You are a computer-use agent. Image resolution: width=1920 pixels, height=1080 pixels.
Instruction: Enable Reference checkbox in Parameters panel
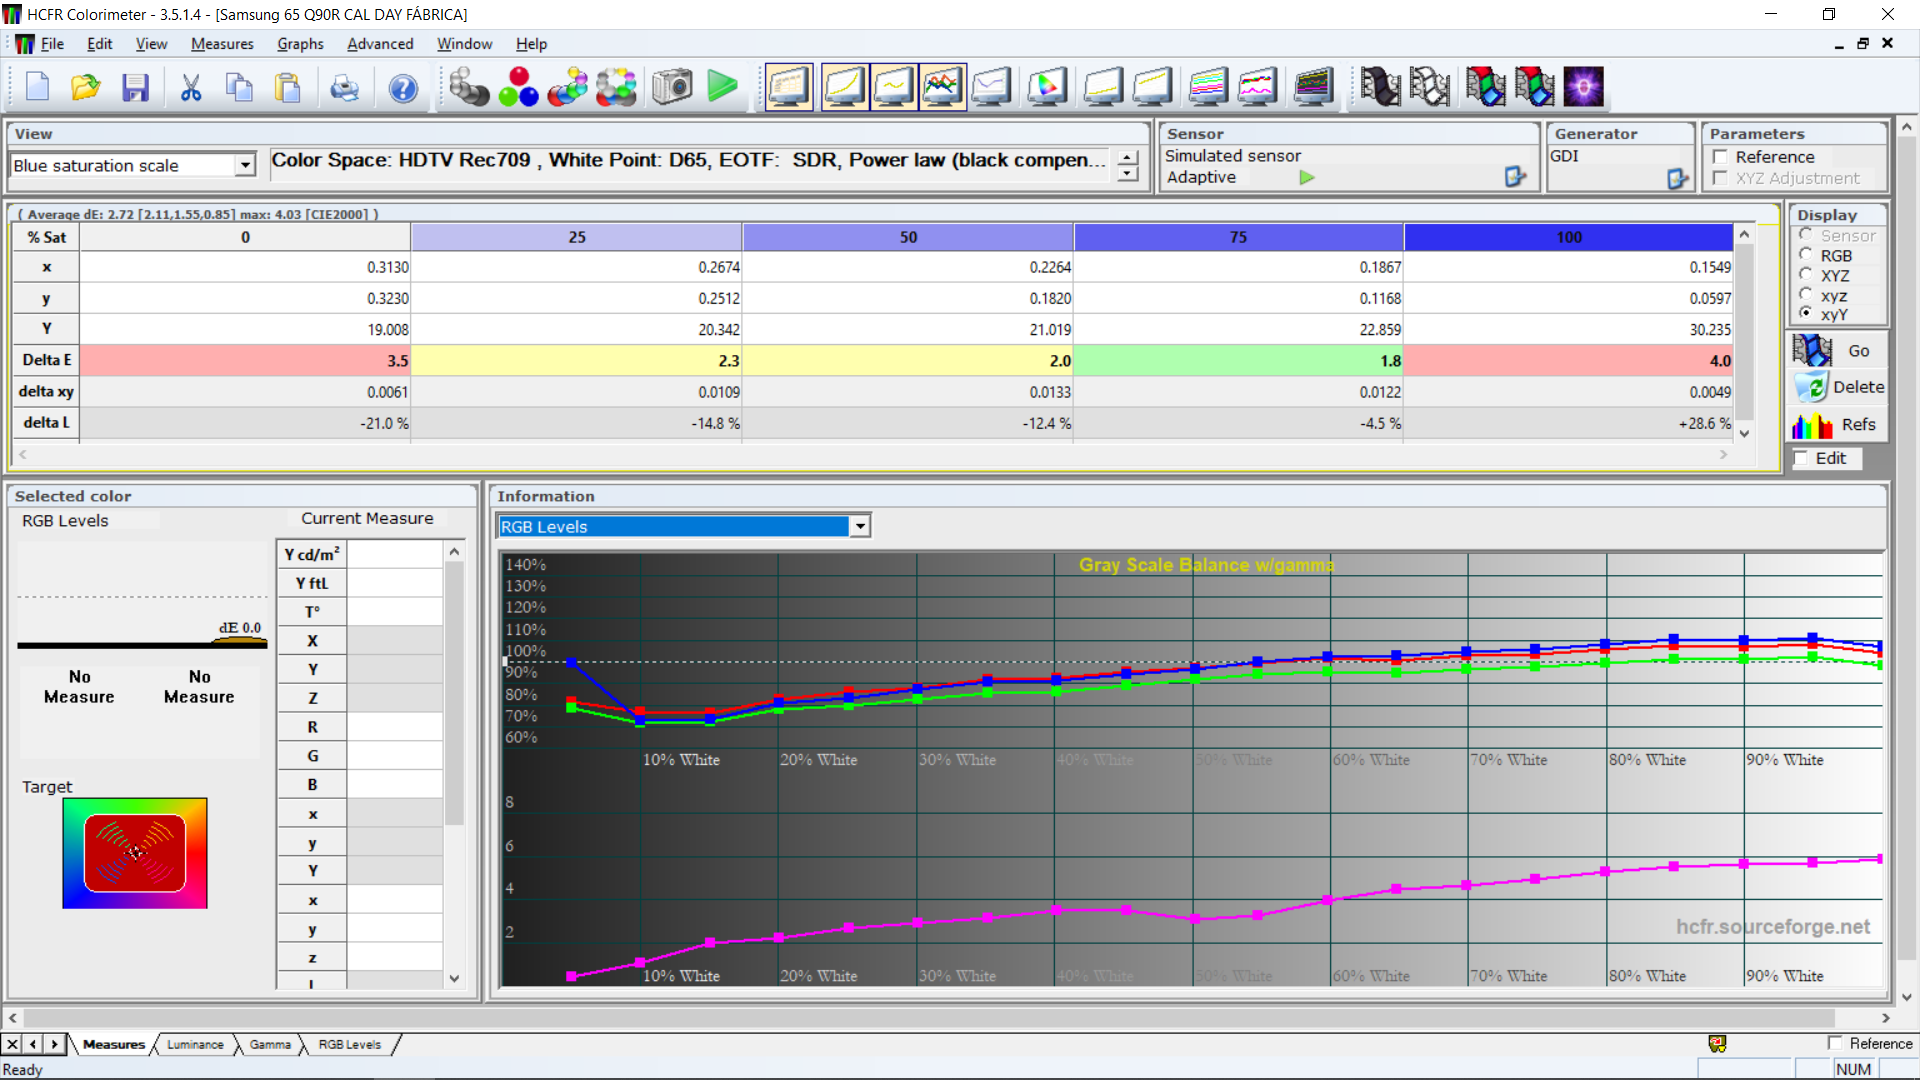[x=1721, y=157]
